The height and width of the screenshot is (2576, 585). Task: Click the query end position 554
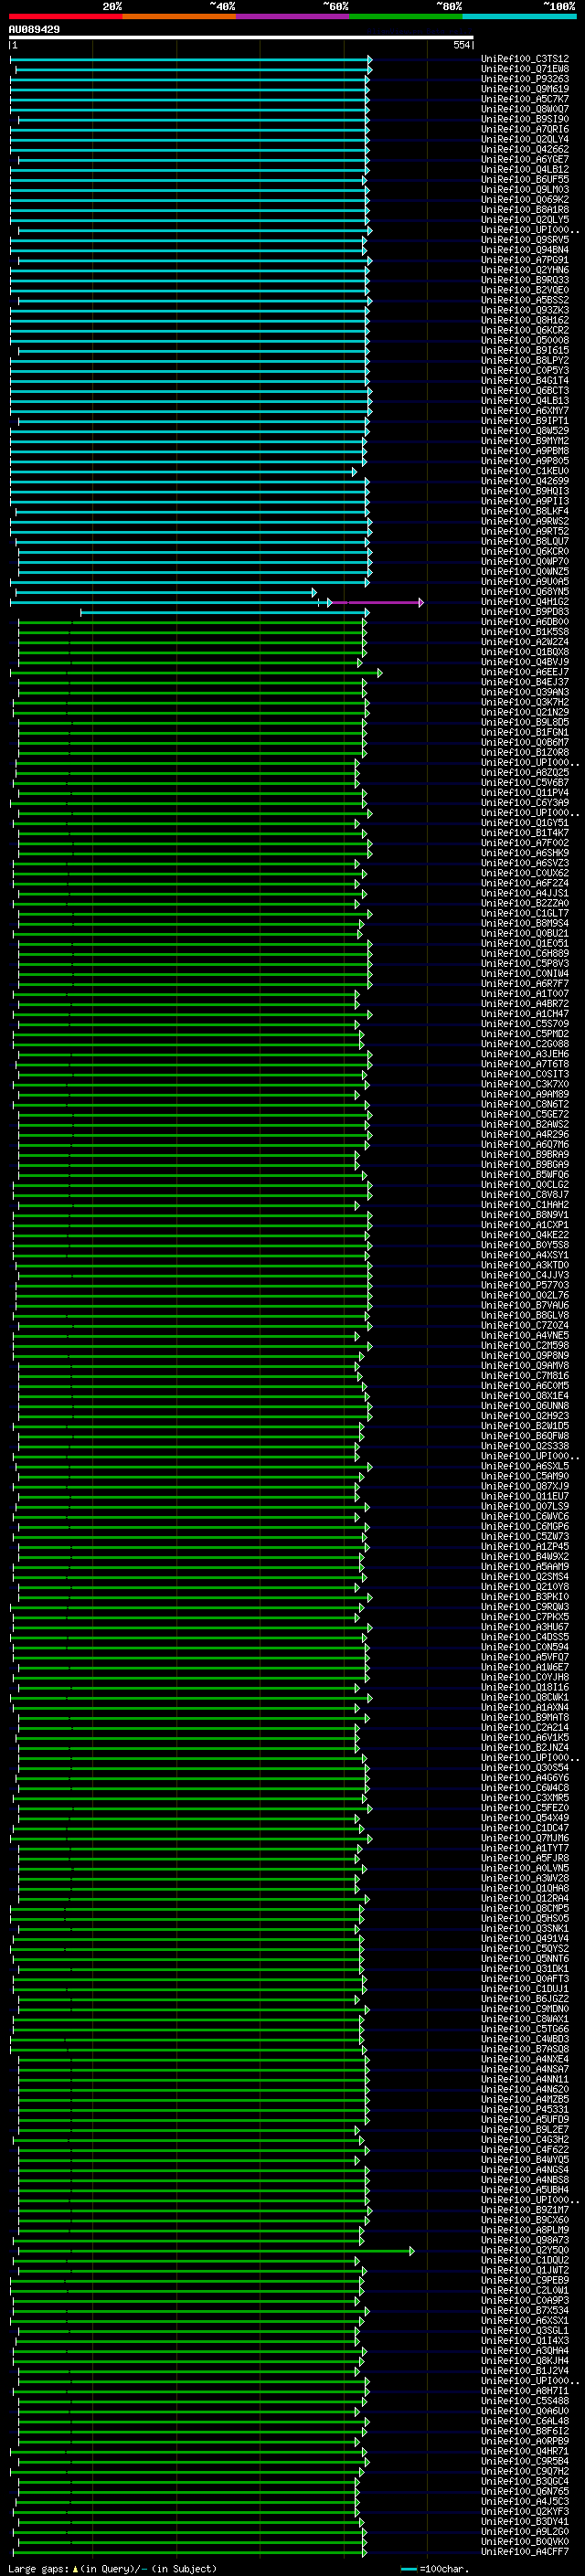[x=462, y=45]
